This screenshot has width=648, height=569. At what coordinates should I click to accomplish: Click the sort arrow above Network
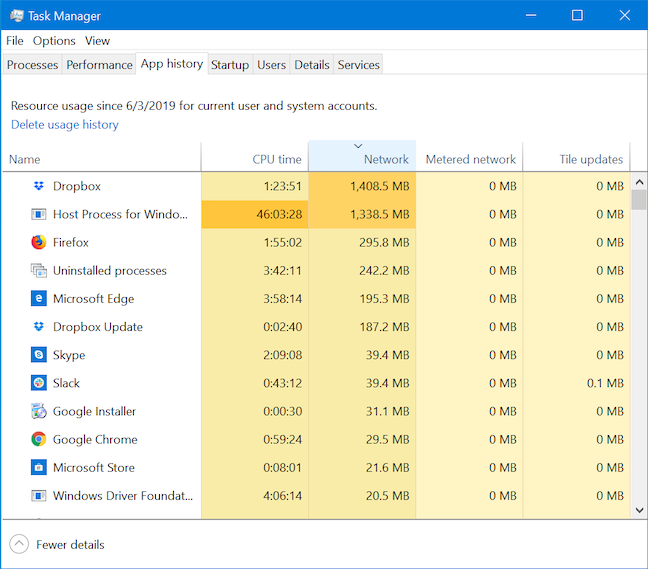point(358,146)
